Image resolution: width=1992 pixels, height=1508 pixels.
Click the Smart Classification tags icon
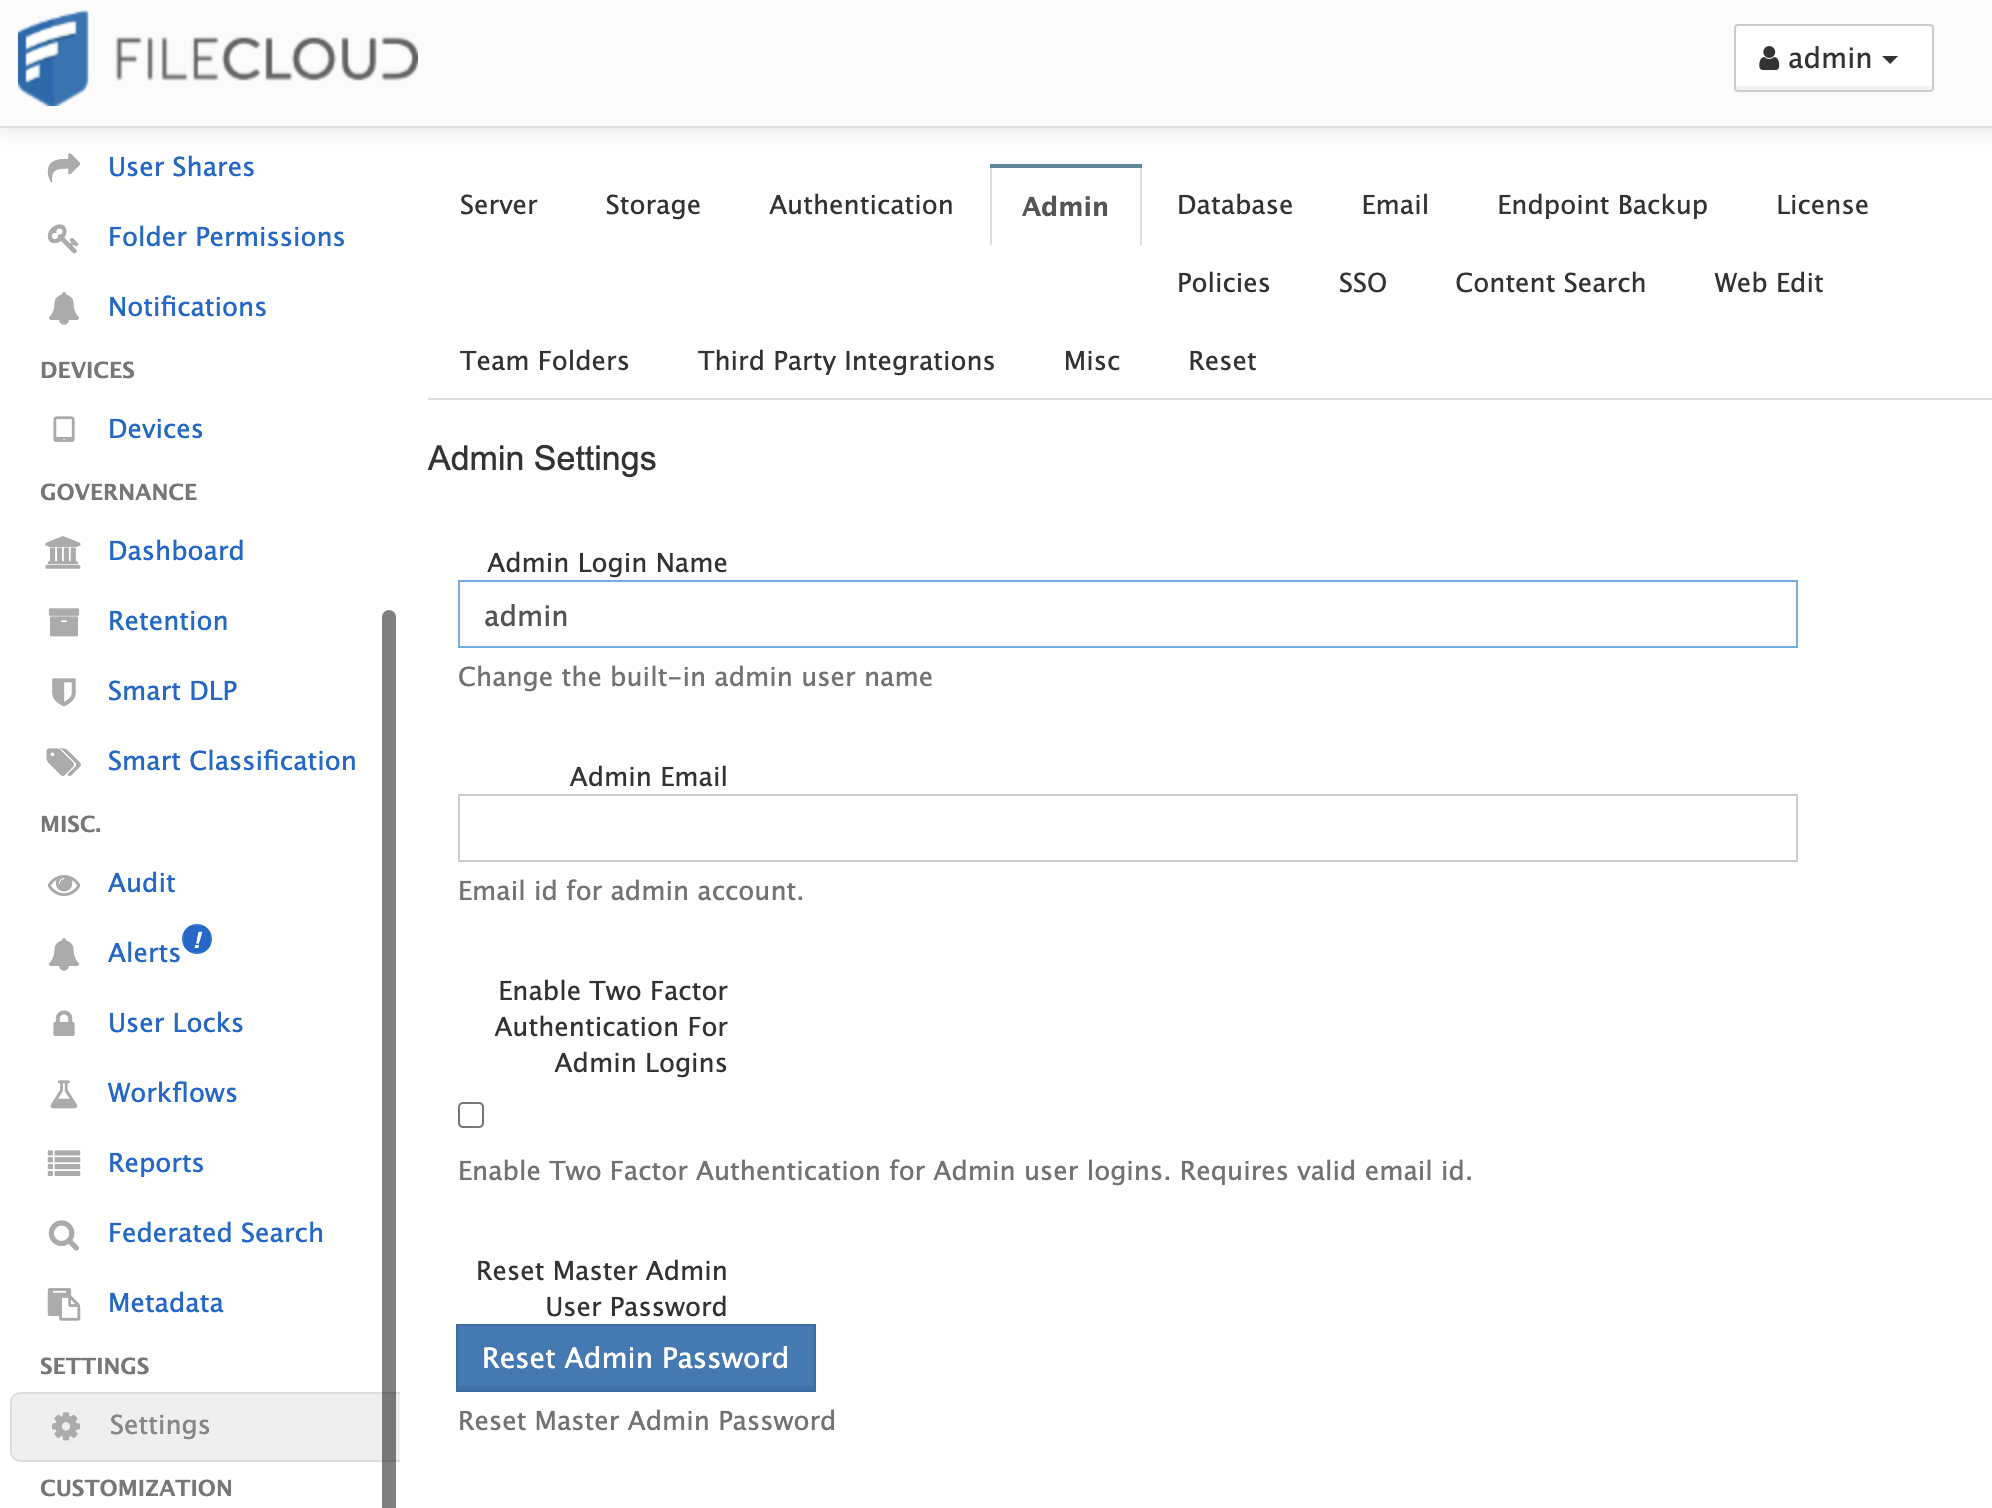click(64, 761)
